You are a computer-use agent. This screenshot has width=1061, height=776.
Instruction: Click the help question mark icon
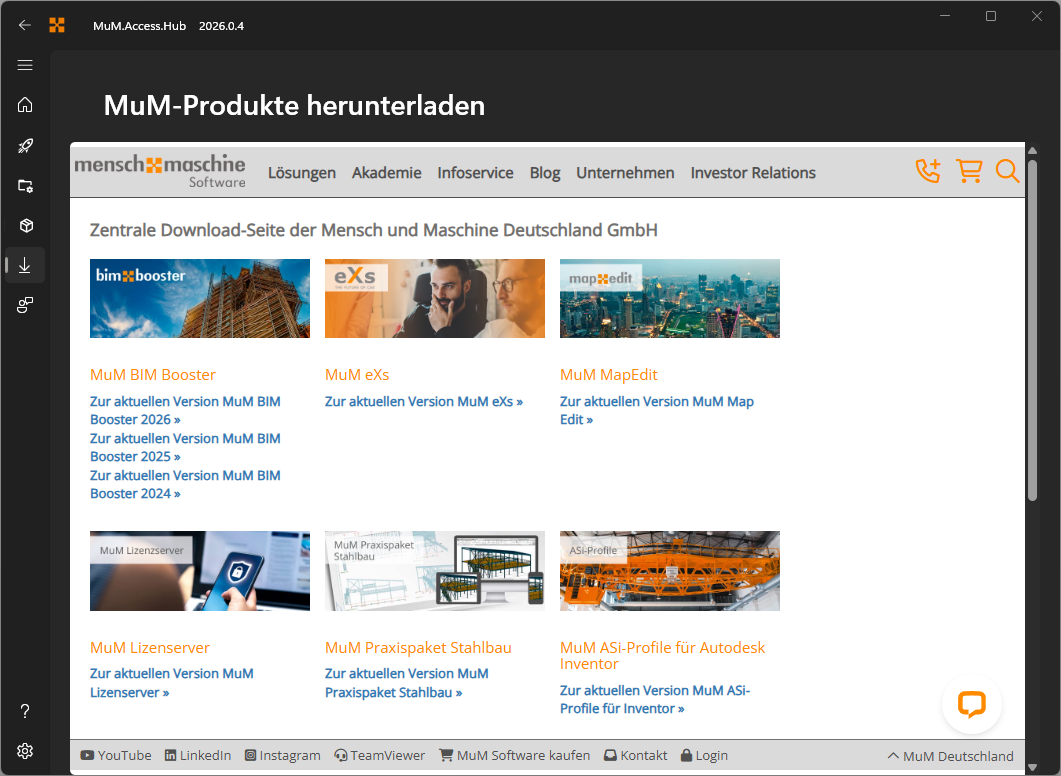[x=25, y=711]
